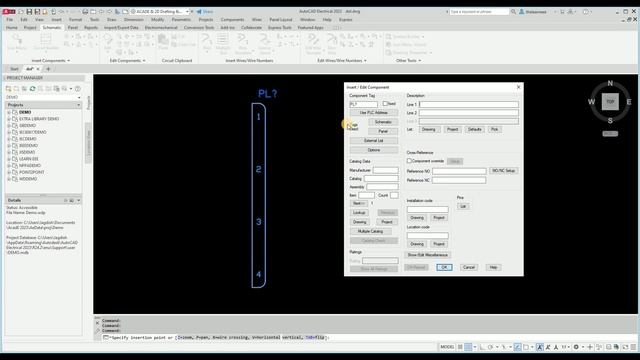Click the help question icon in title bar
The height and width of the screenshot is (360, 640).
586,12
